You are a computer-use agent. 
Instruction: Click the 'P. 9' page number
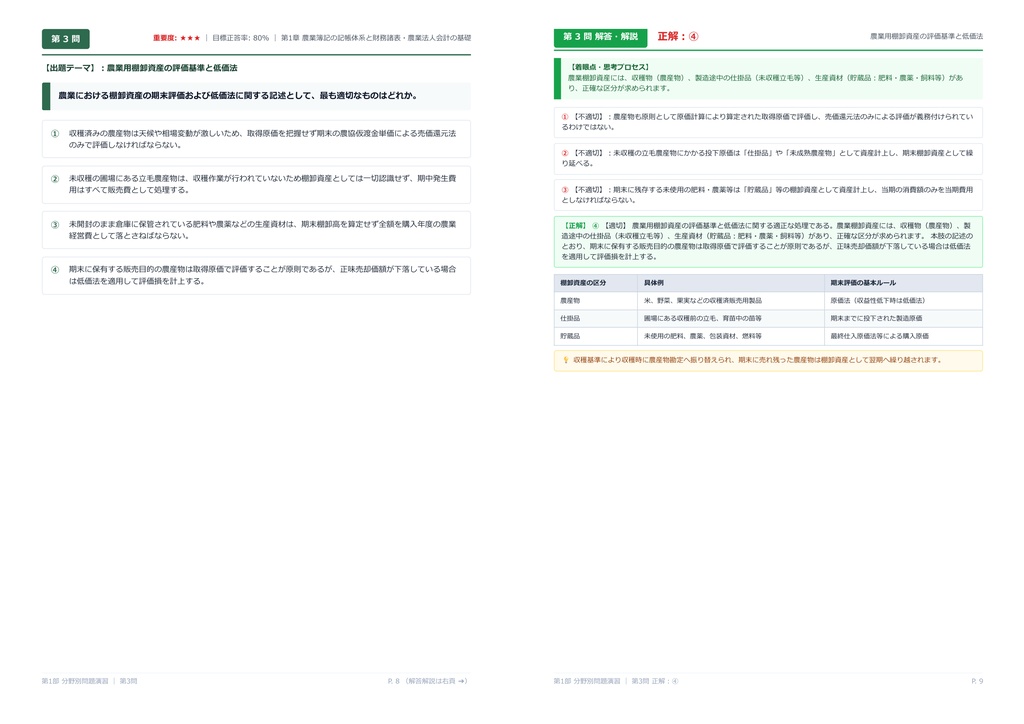(x=977, y=681)
